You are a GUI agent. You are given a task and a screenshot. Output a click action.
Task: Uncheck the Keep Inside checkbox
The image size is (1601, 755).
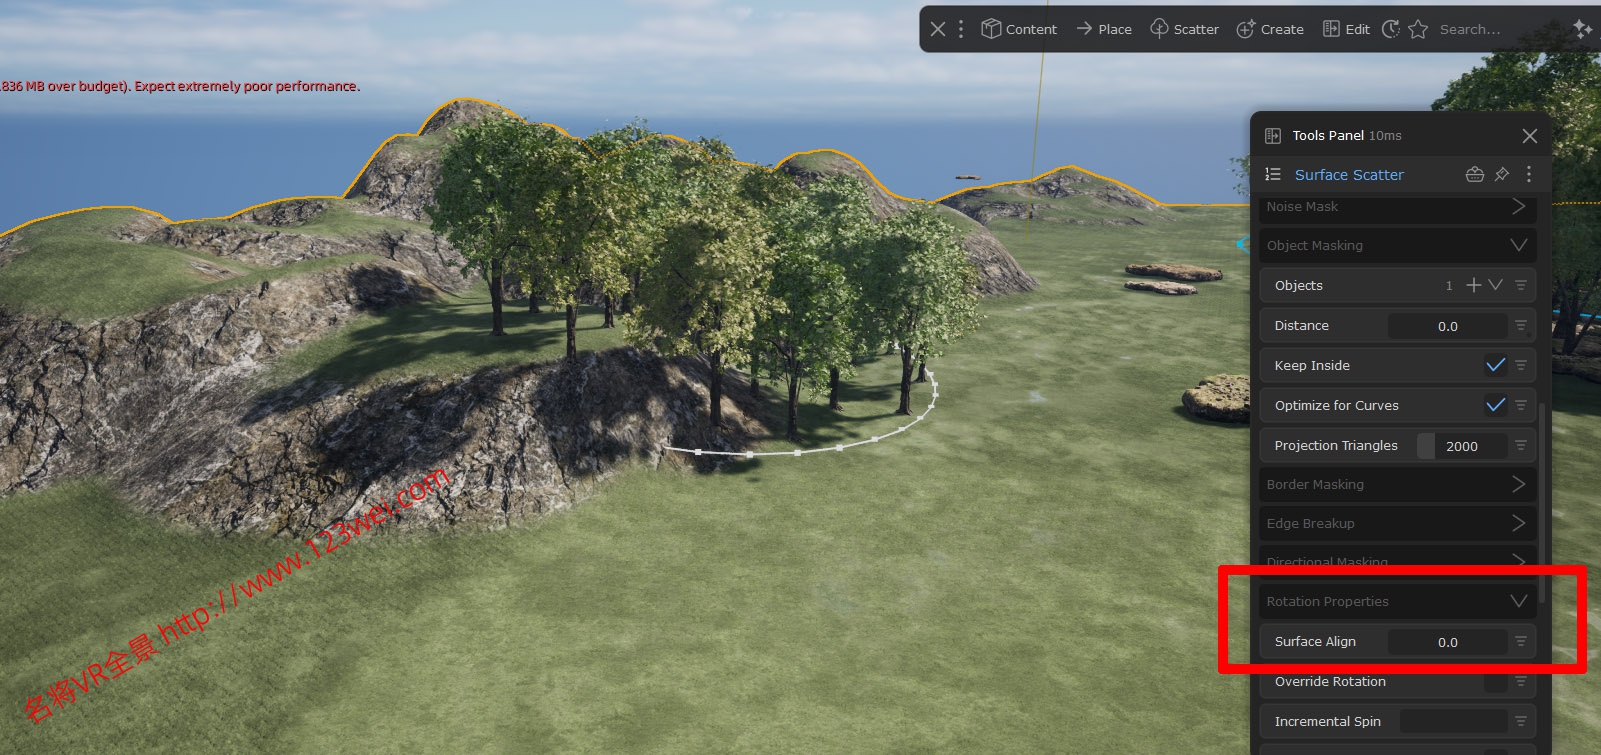click(1495, 365)
